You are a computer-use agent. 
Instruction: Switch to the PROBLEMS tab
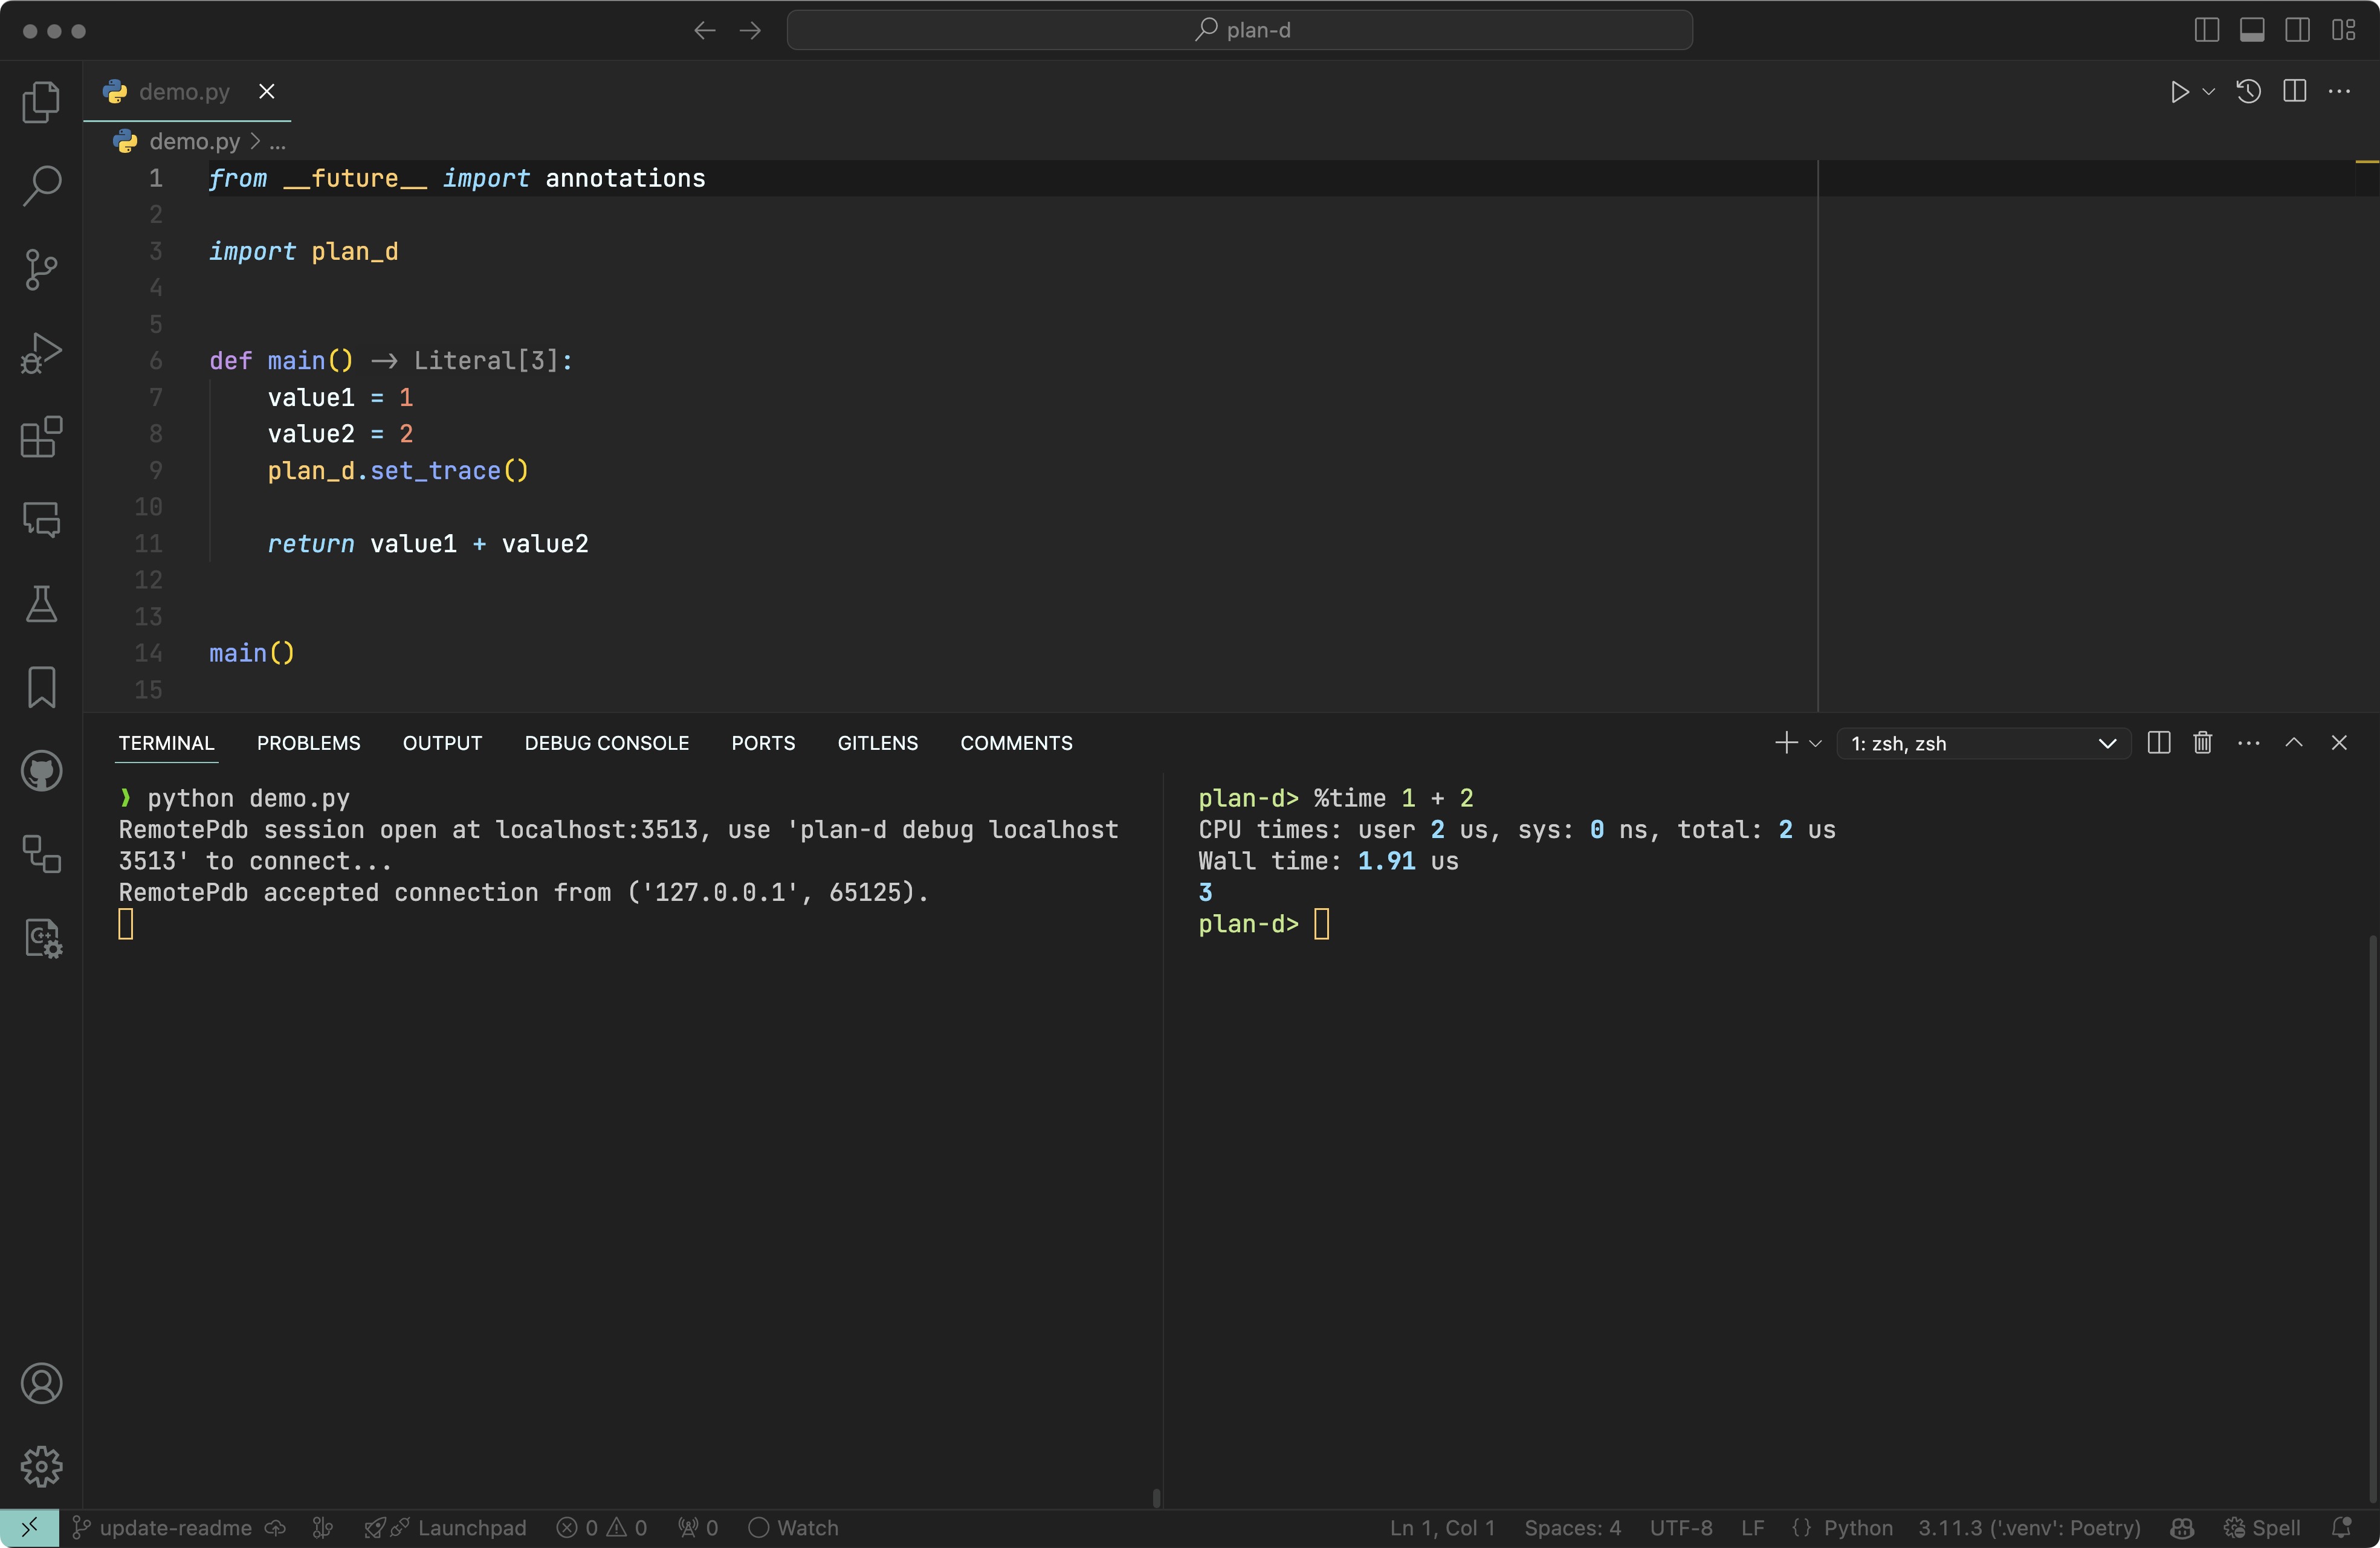308,743
